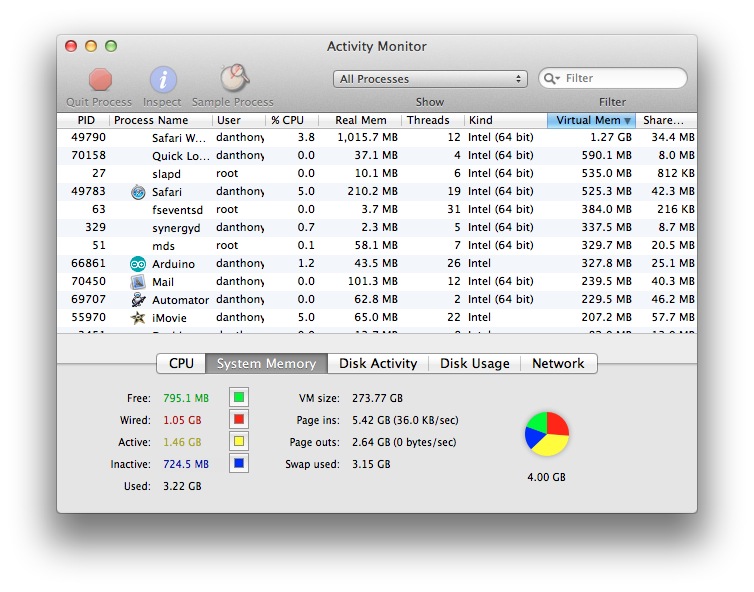
Task: Select the System Memory tab
Action: point(266,364)
